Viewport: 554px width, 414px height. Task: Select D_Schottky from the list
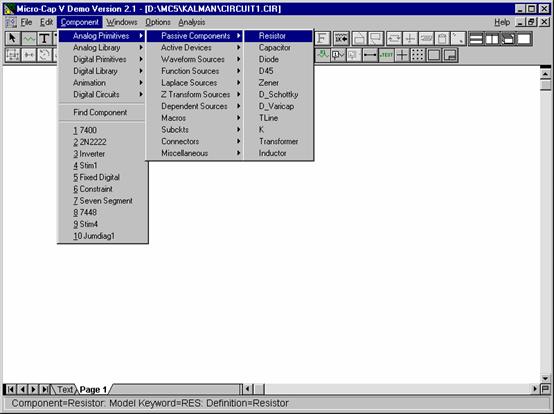click(x=278, y=94)
